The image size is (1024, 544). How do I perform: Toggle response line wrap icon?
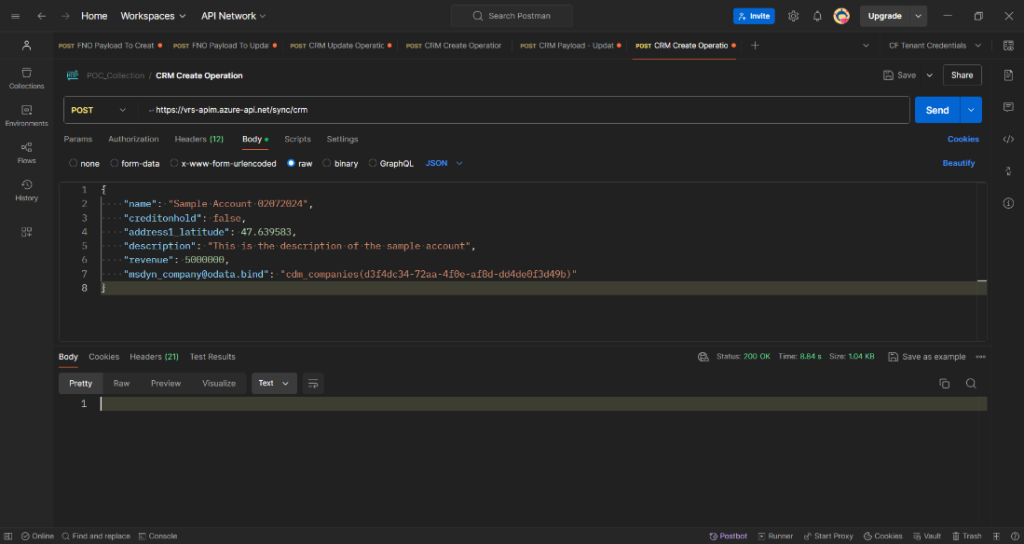[313, 383]
